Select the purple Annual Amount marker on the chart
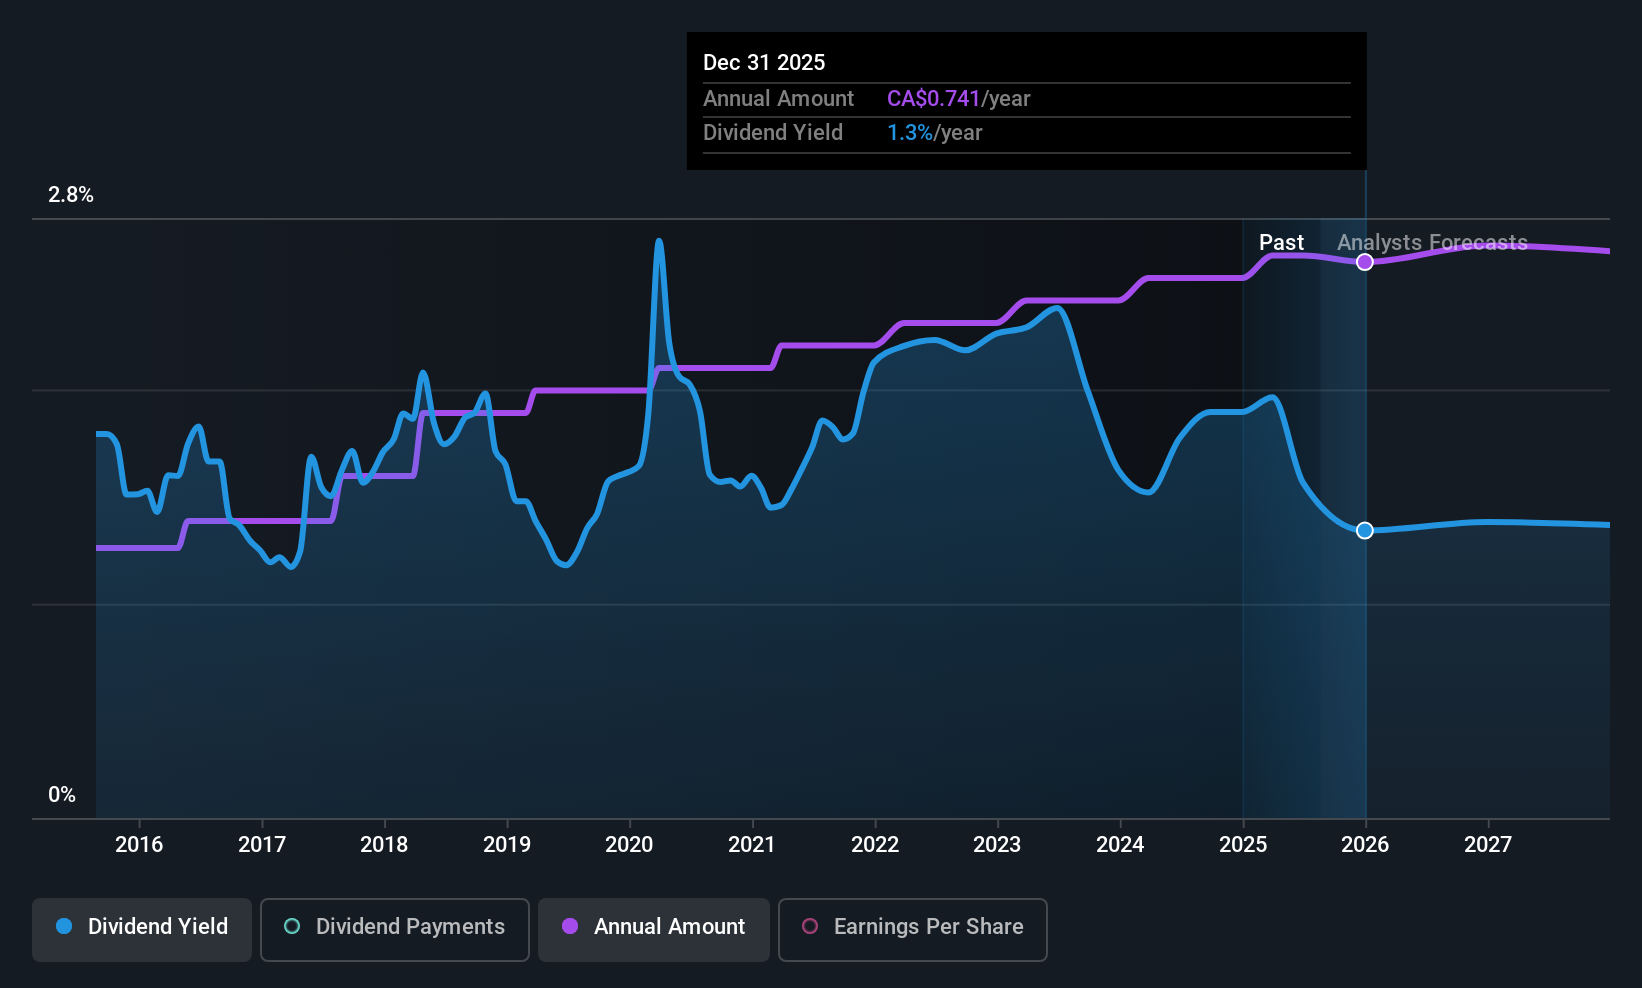1642x988 pixels. (1364, 261)
